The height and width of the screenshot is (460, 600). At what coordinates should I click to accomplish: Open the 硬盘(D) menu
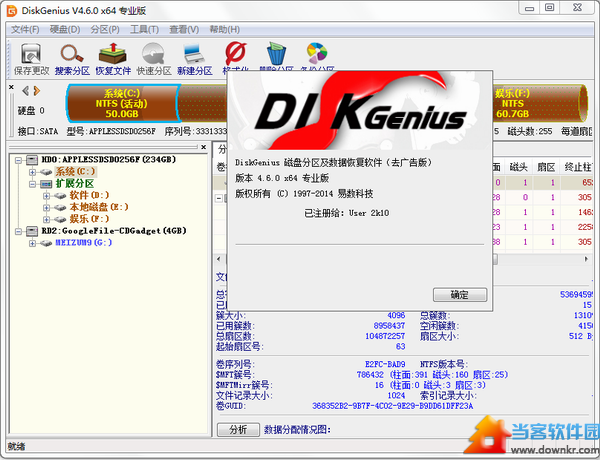tap(64, 29)
